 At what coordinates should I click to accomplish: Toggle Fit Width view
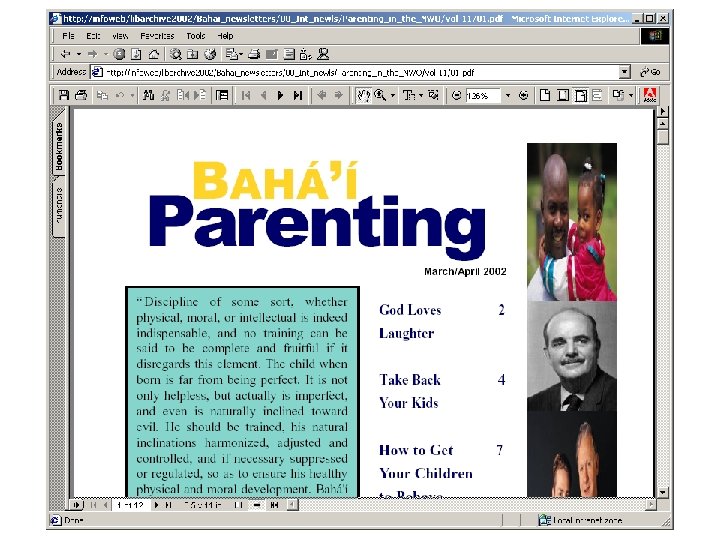[580, 95]
